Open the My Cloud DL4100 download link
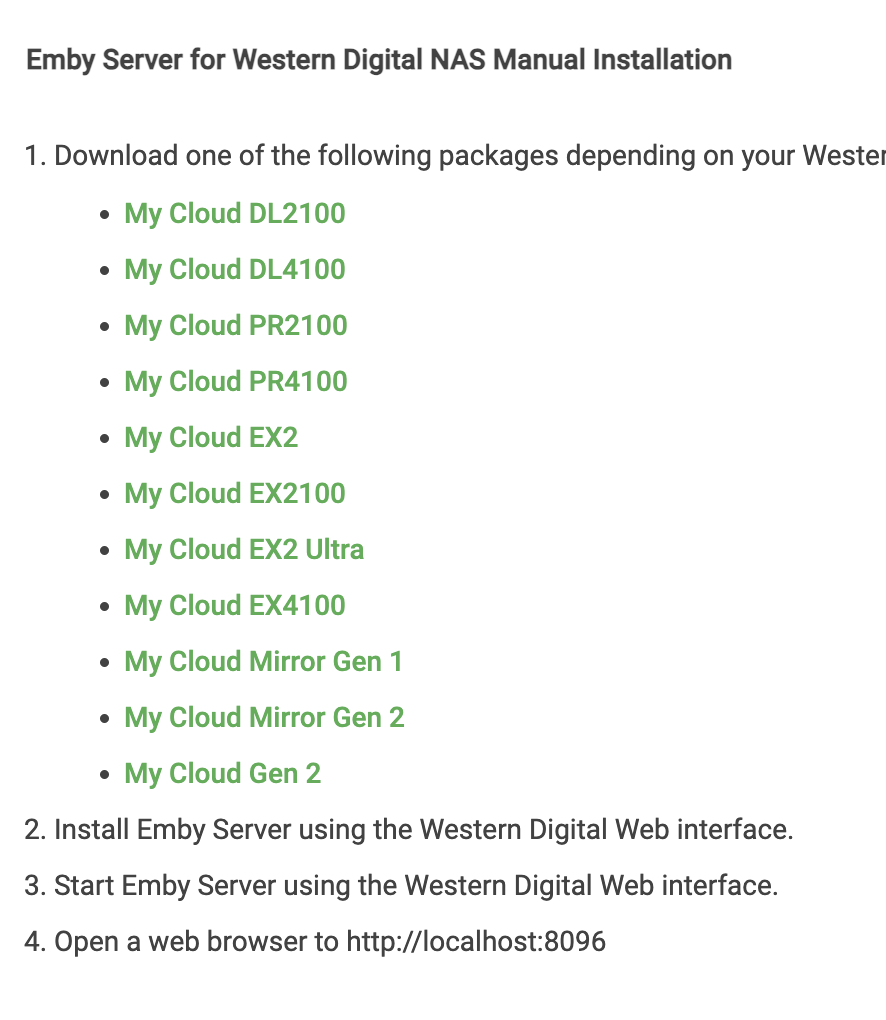Viewport: 886px width, 1020px height. (x=235, y=270)
